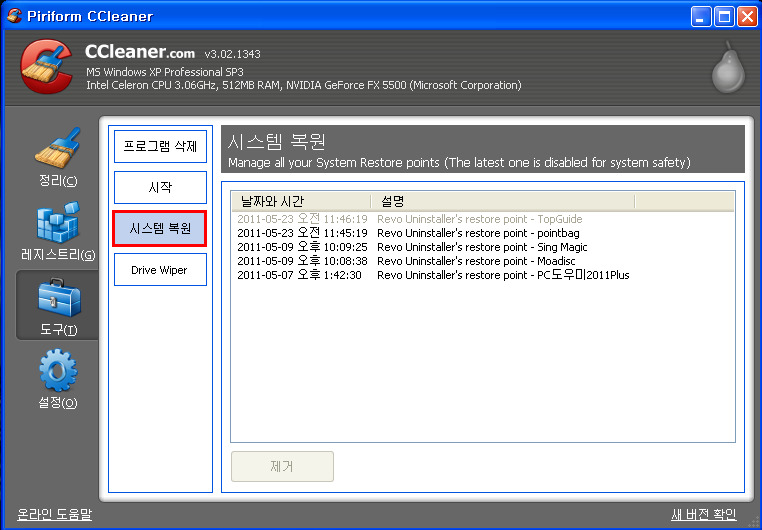The height and width of the screenshot is (530, 762).
Task: Click the date 2011-05-23 오전 11:45:19
Action: (302, 233)
